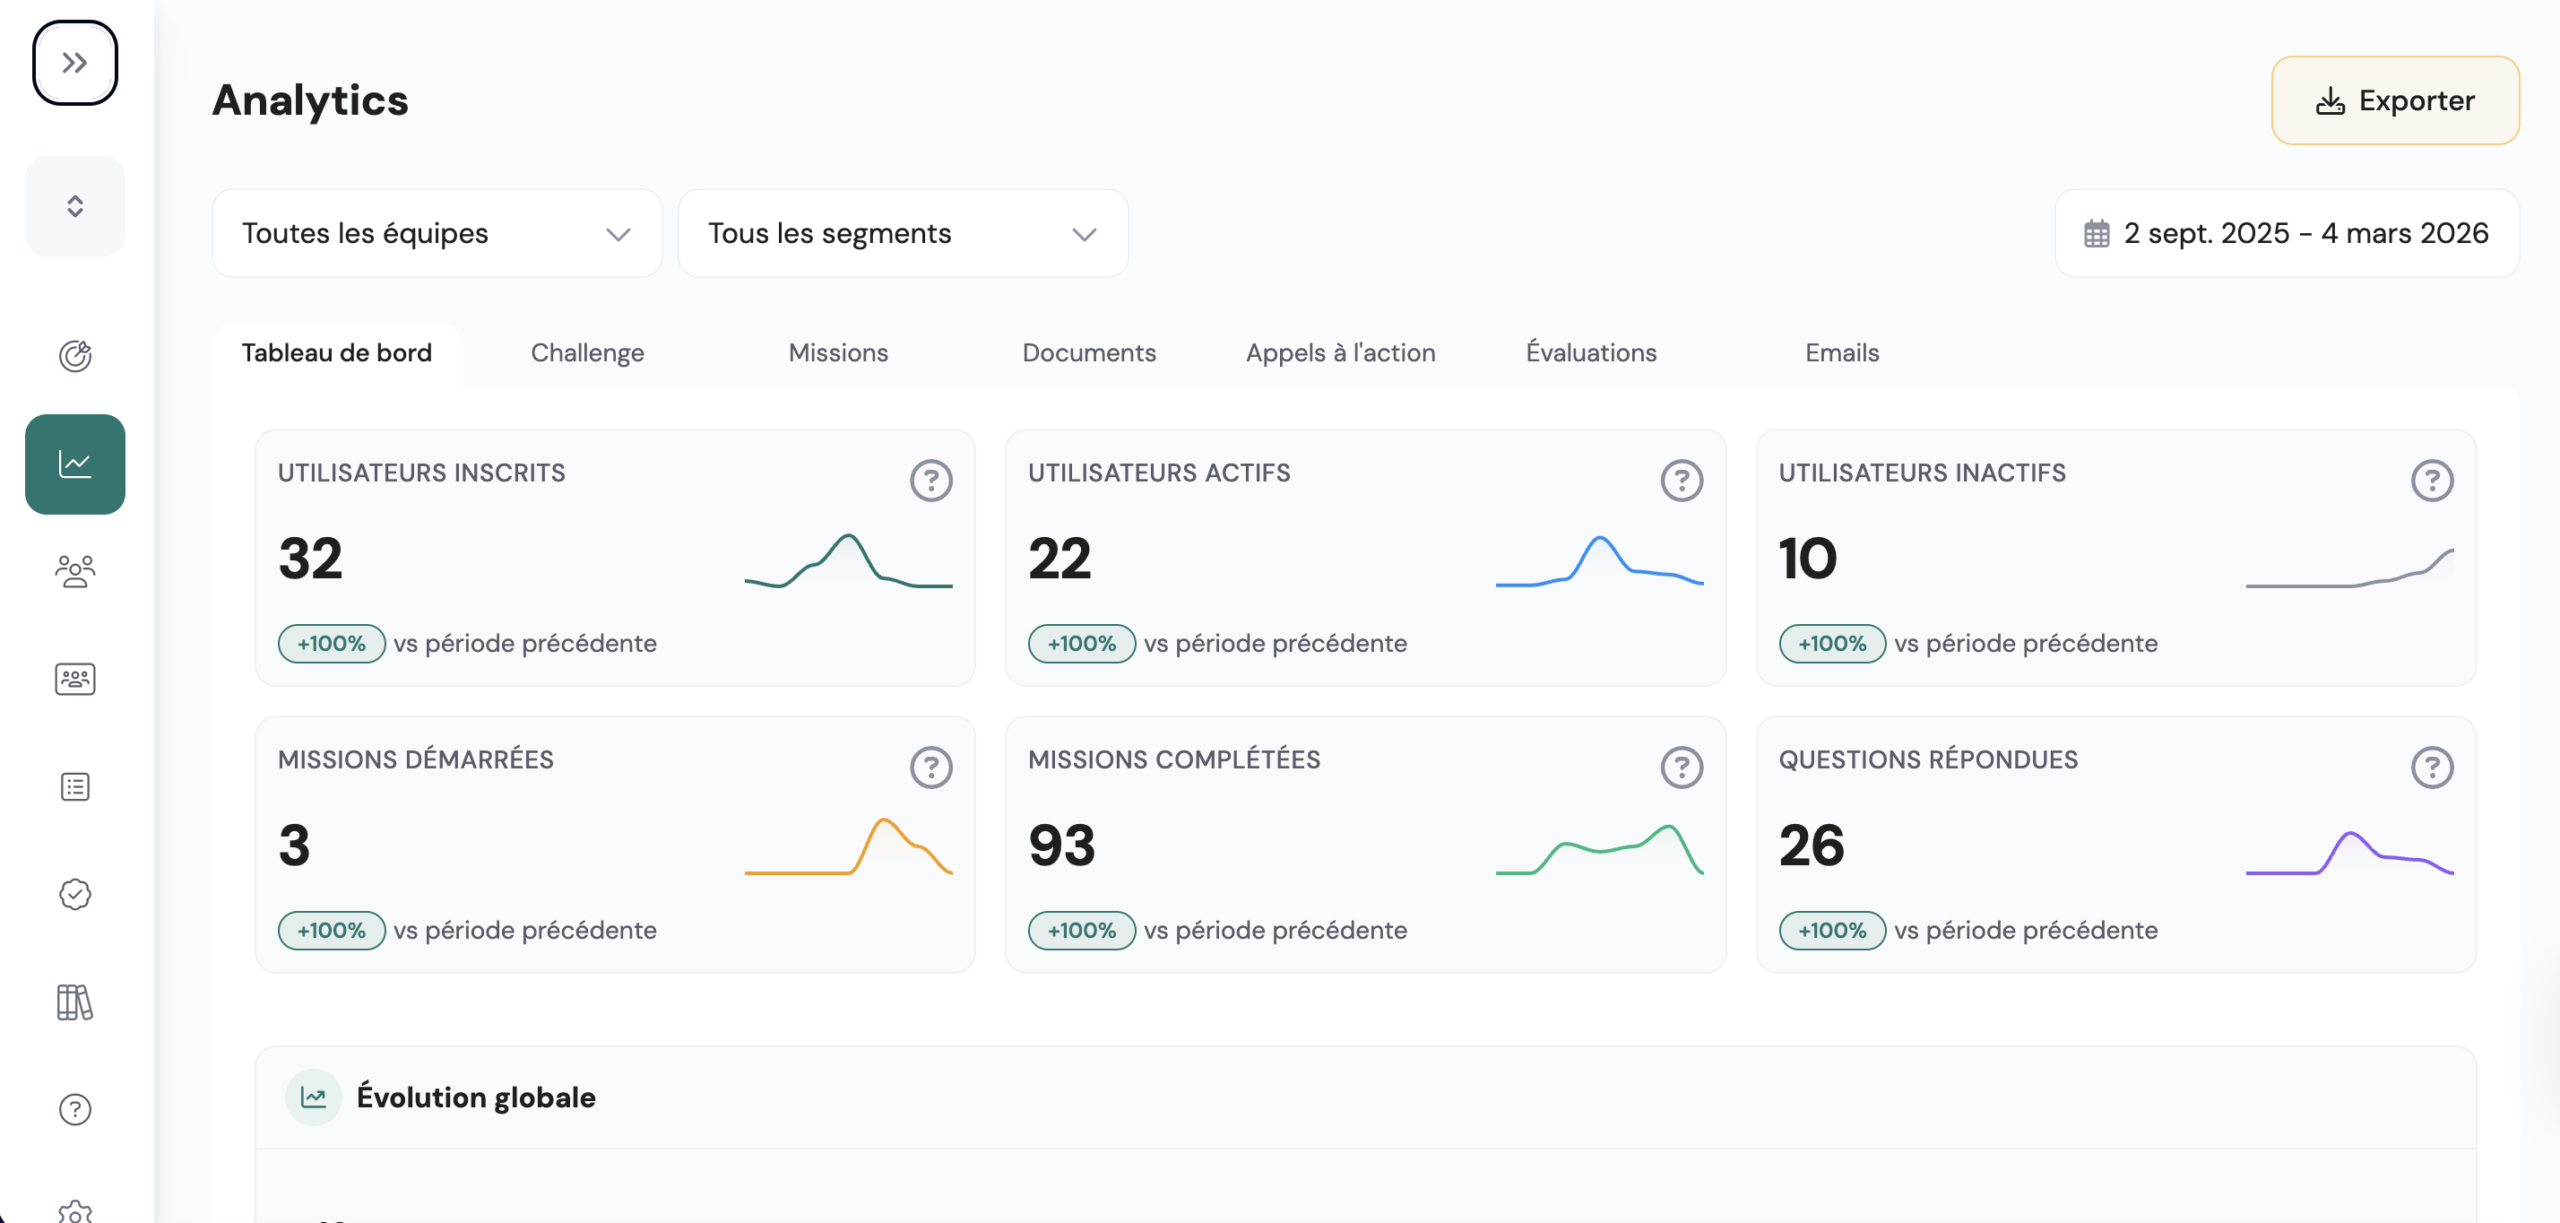
Task: Open the users group sidebar icon
Action: (75, 571)
